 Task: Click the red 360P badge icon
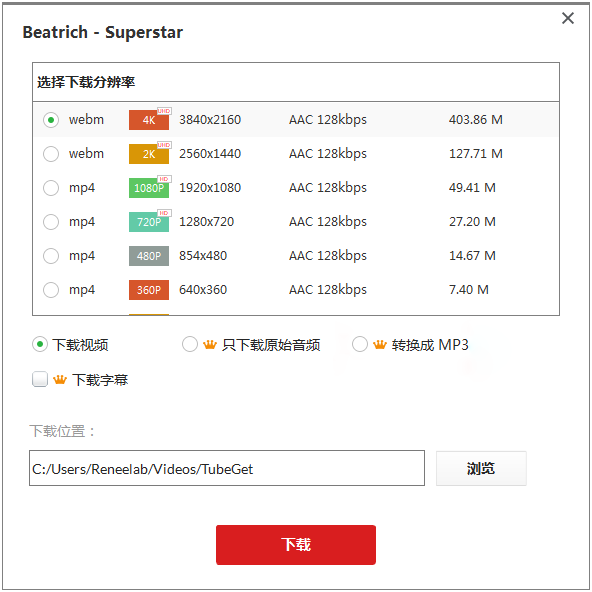coord(149,290)
